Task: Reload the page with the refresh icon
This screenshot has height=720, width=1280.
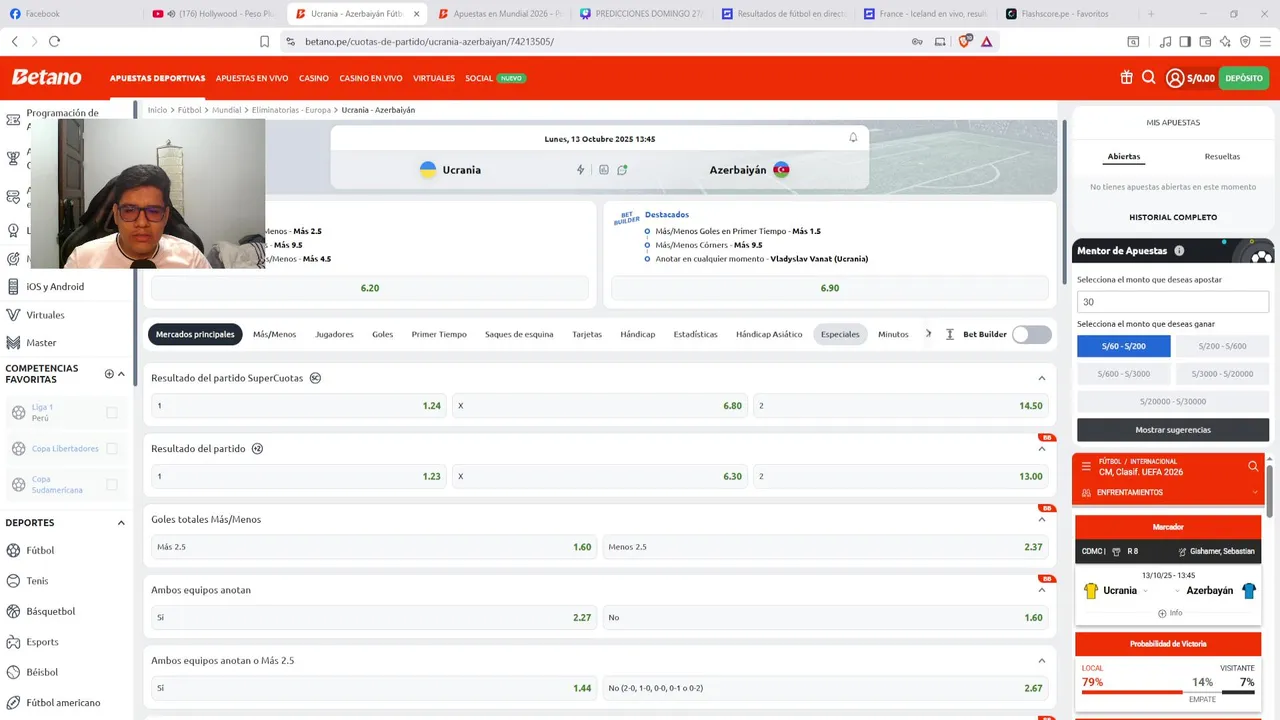Action: coord(54,41)
